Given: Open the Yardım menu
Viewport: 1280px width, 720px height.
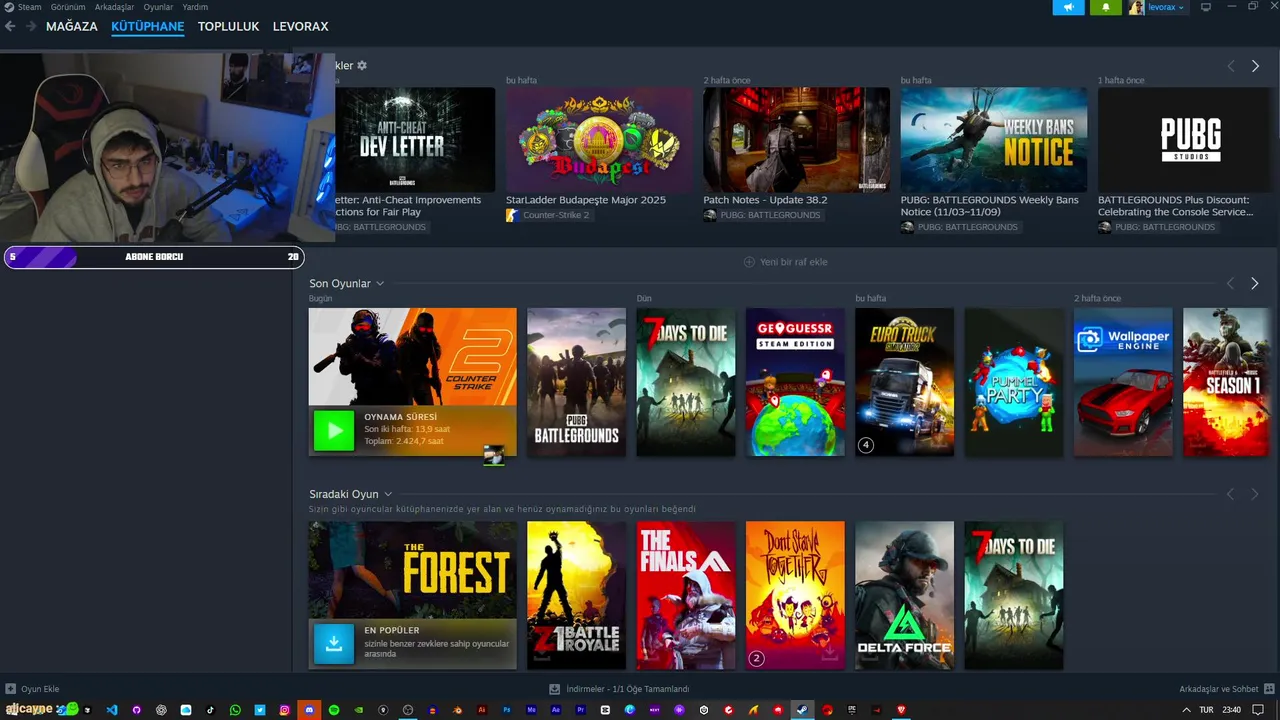Looking at the screenshot, I should point(195,7).
